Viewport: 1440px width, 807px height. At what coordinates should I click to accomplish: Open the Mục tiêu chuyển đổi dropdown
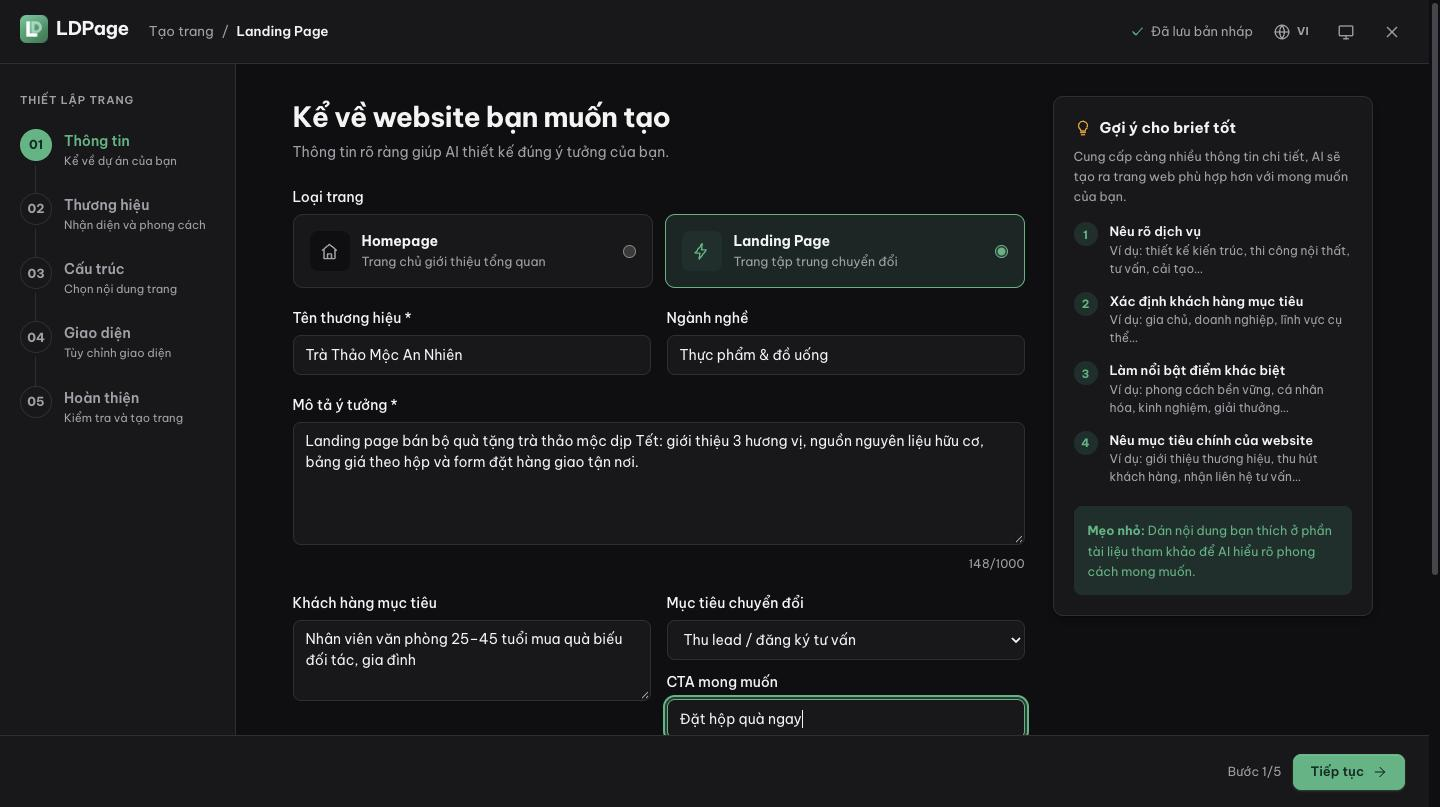846,640
